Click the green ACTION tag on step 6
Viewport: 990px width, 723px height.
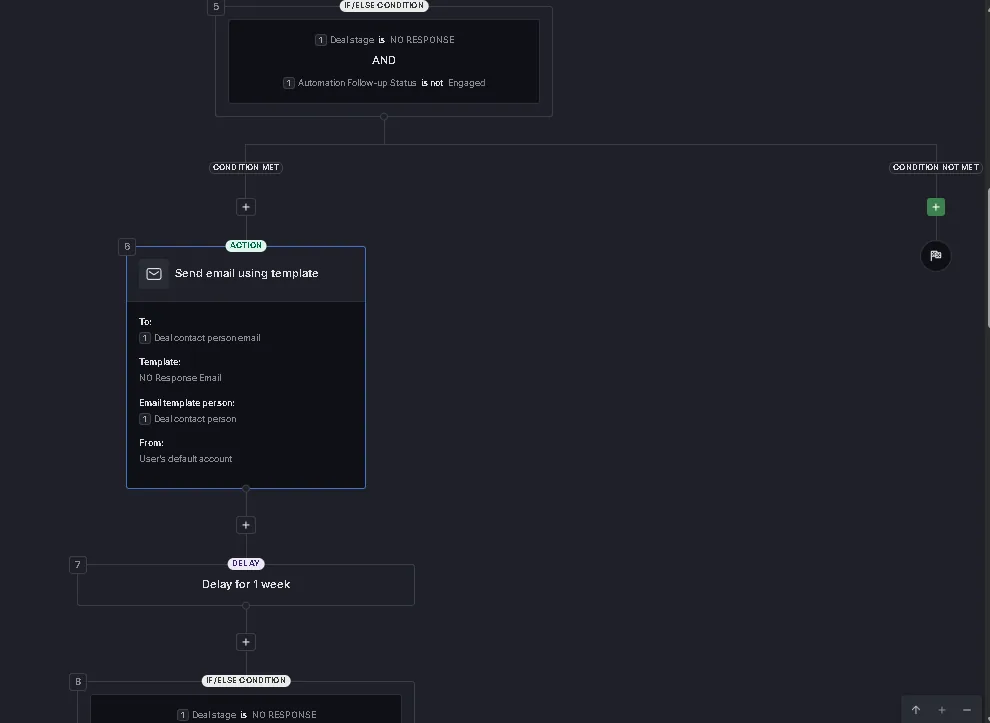(246, 246)
